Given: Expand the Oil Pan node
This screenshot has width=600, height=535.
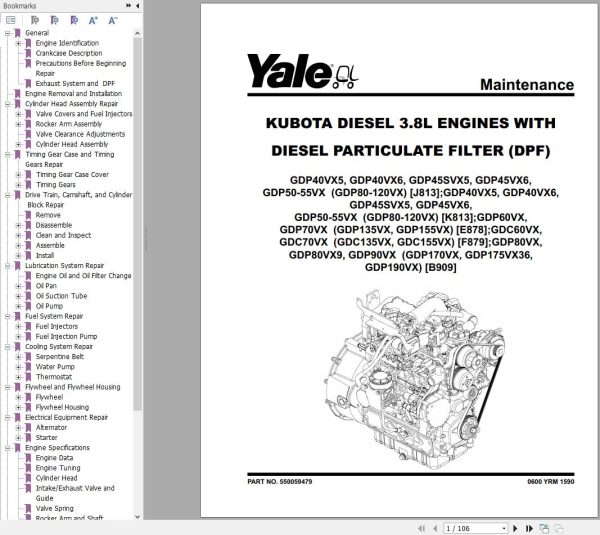Looking at the screenshot, I should pyautogui.click(x=18, y=286).
